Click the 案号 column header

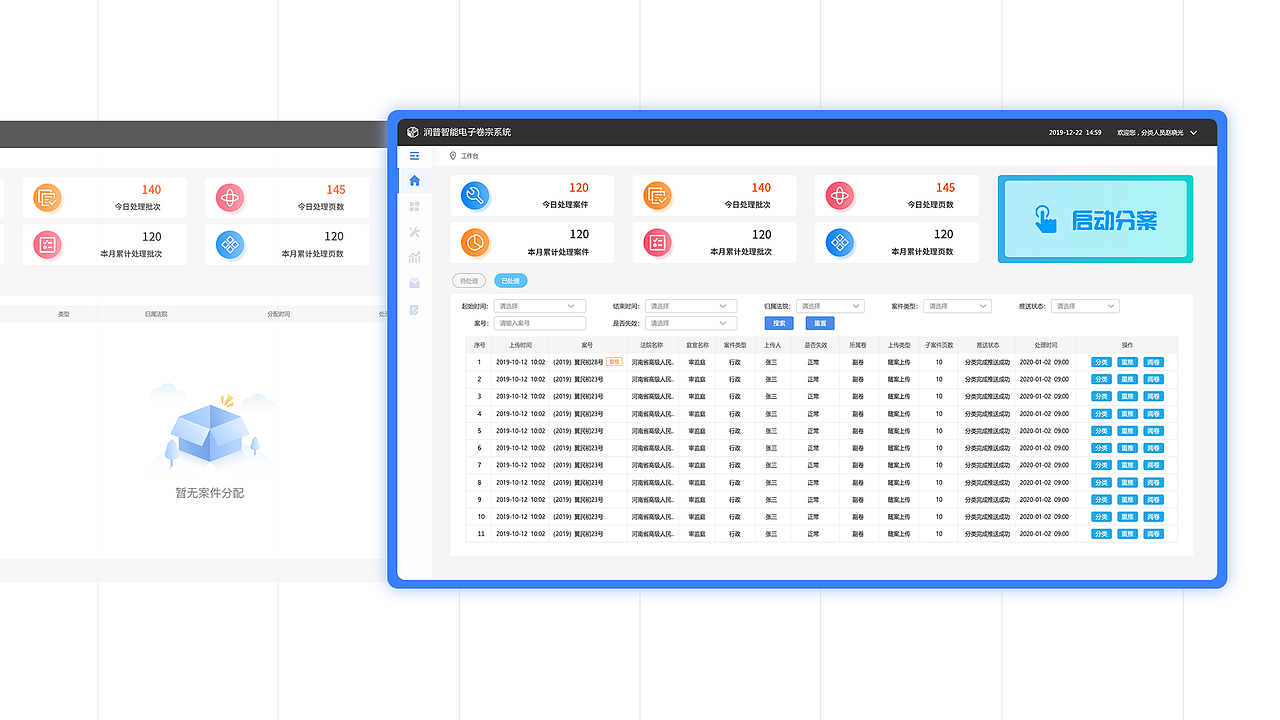(587, 345)
